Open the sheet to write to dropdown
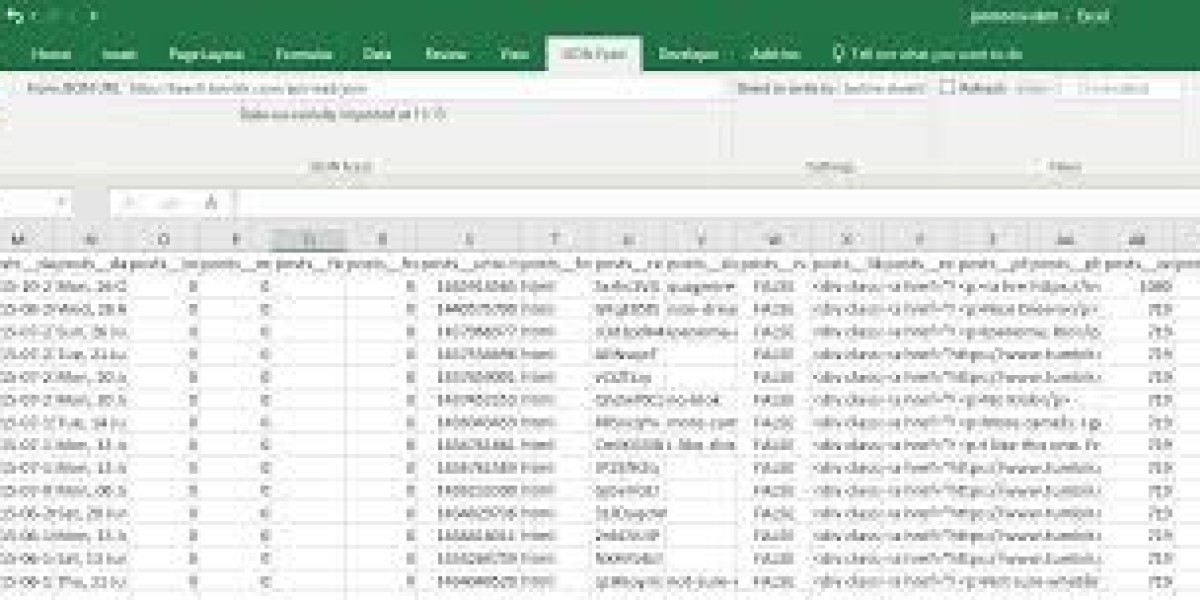 [x=883, y=88]
